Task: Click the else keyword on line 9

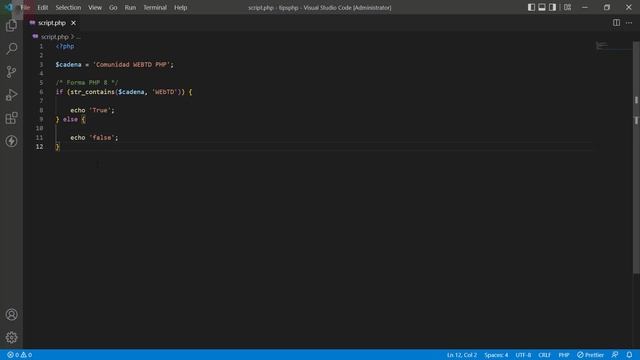Action: coord(70,119)
